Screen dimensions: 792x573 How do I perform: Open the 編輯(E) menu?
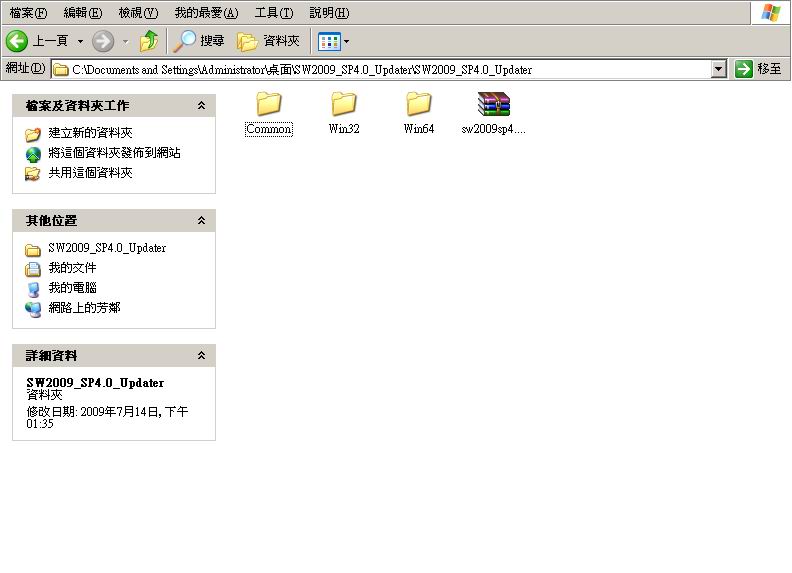point(83,13)
